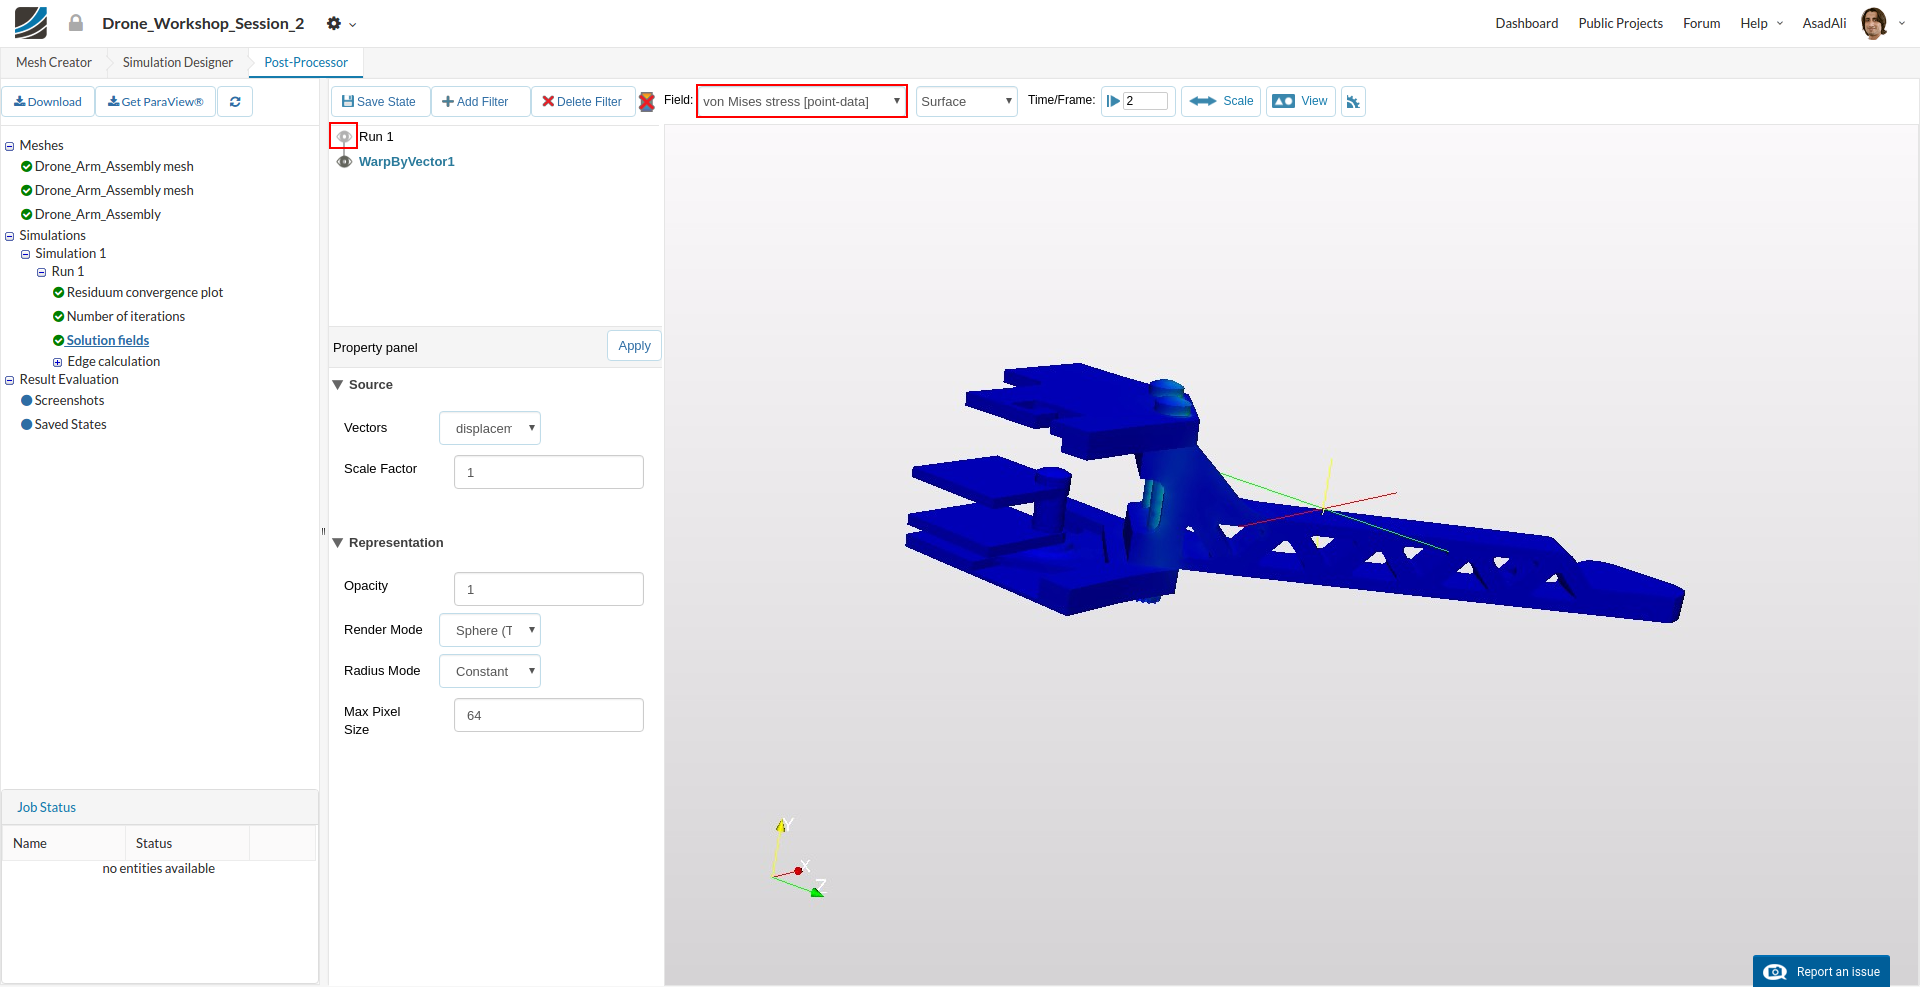Open the Render Mode dropdown
The image size is (1920, 987).
pos(490,631)
